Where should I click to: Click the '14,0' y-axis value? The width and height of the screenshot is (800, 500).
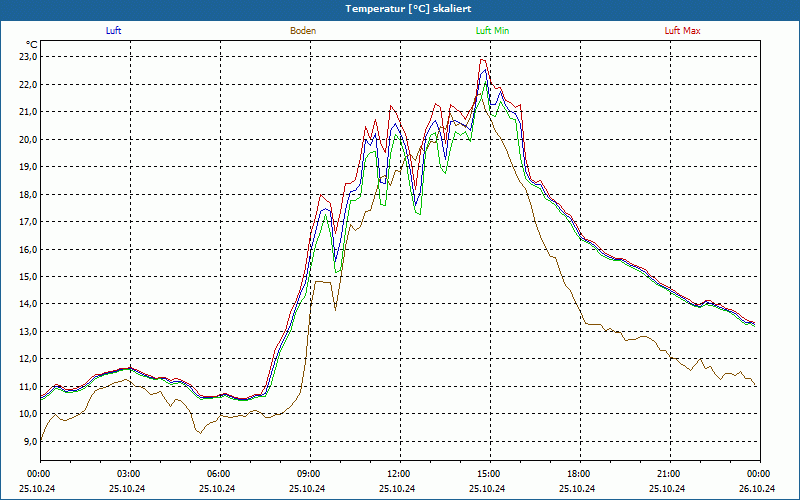coord(29,304)
